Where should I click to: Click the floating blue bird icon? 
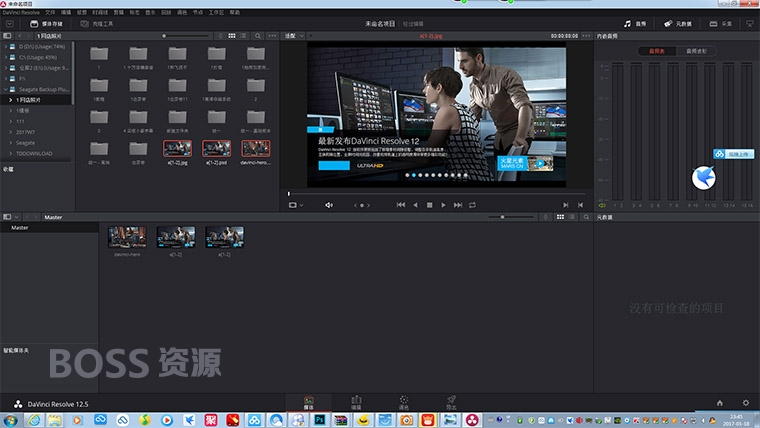[704, 178]
